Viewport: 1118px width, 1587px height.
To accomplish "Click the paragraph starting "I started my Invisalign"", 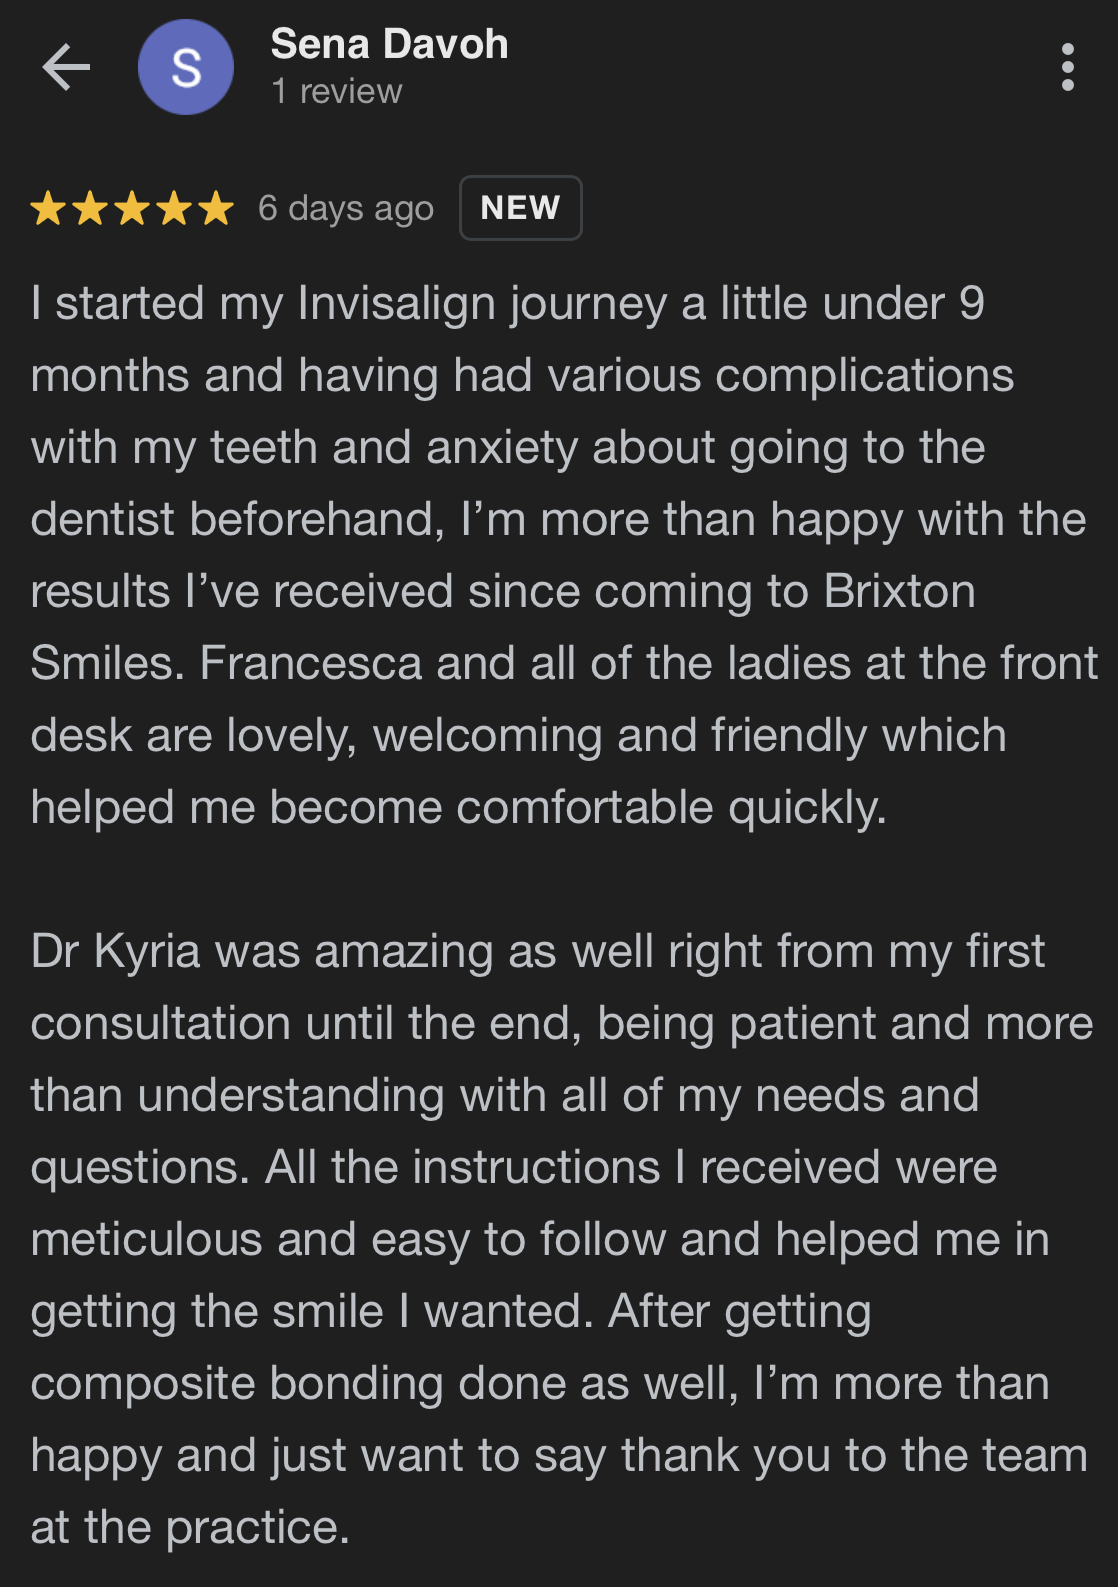I will point(564,555).
